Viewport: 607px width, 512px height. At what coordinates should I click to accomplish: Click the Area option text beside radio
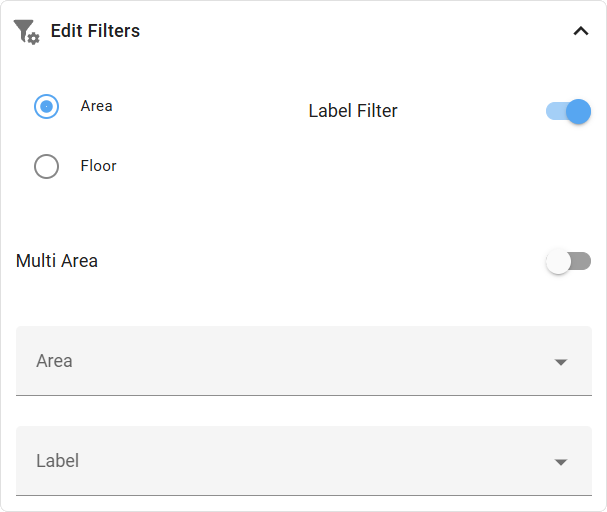click(x=96, y=106)
